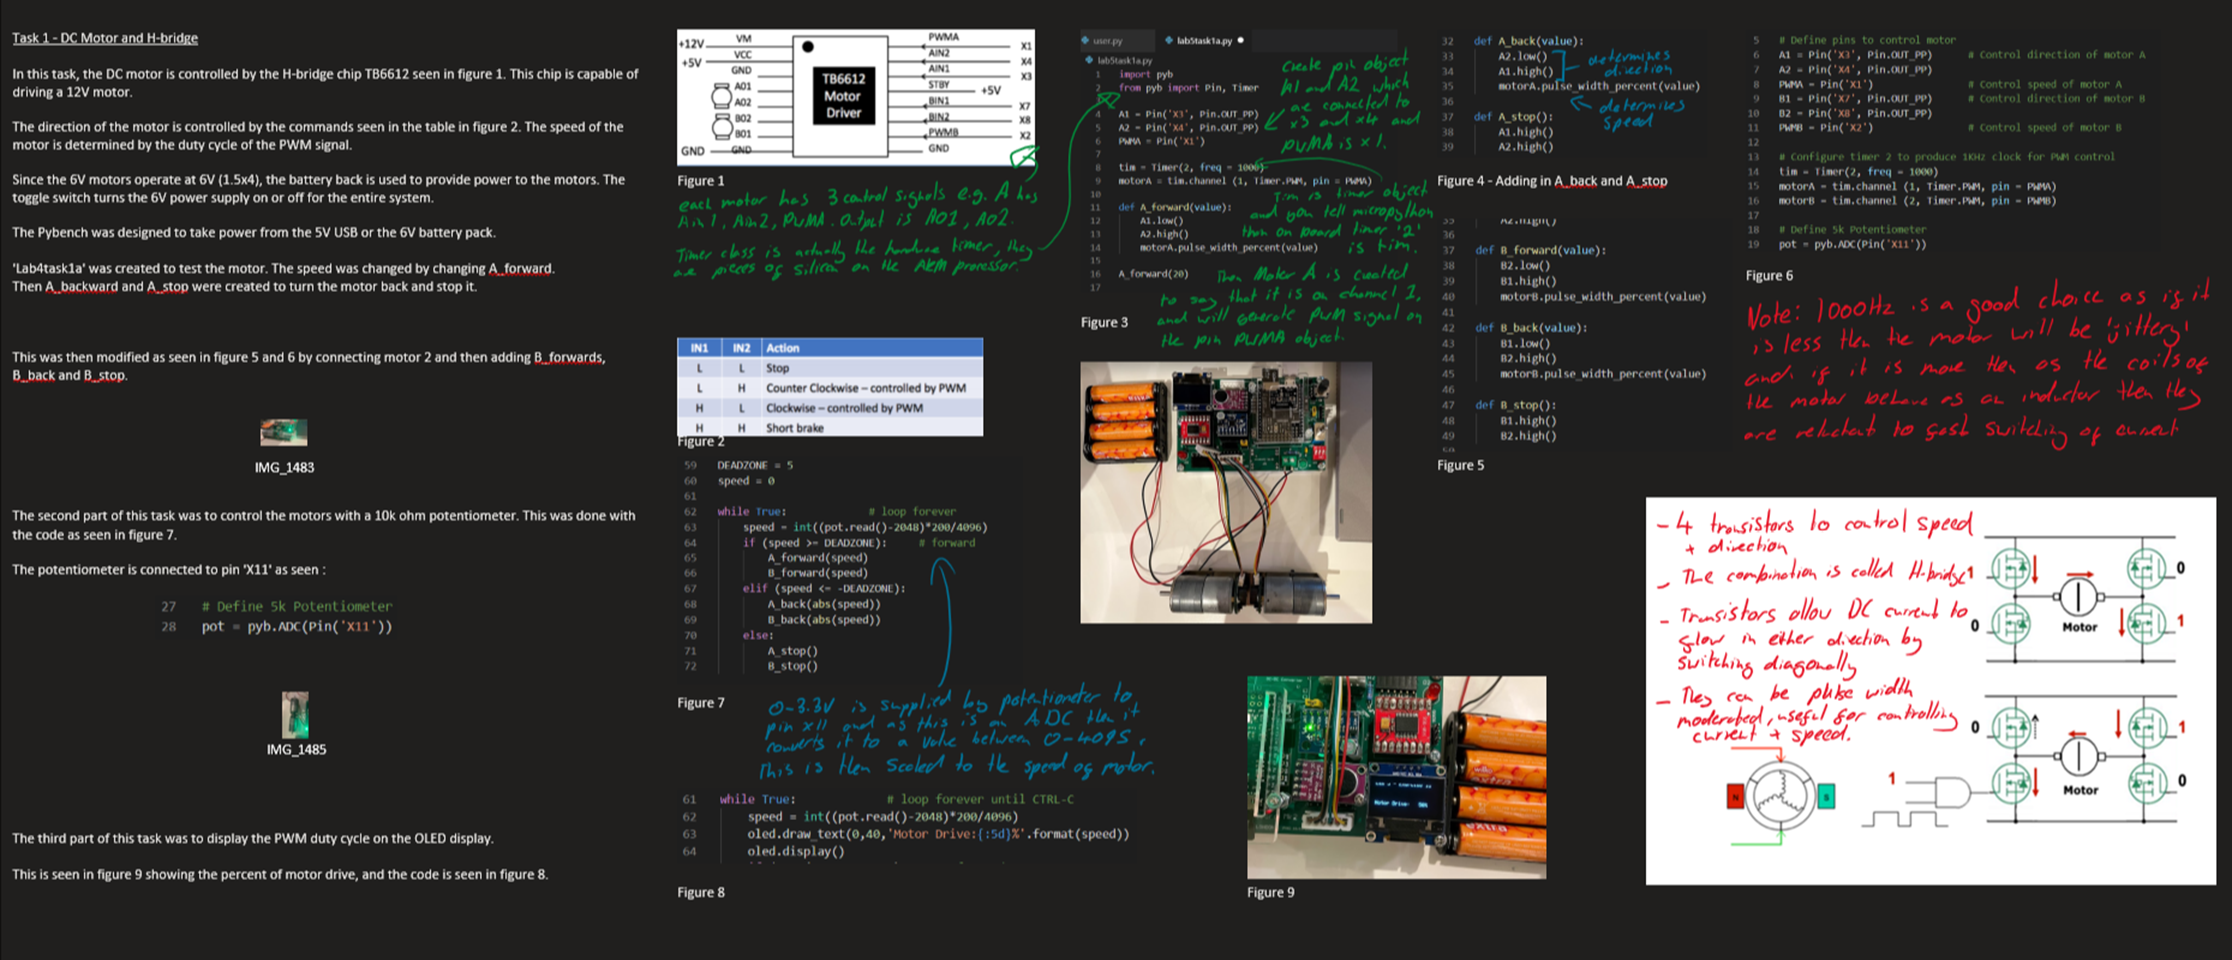The width and height of the screenshot is (2232, 960).
Task: Click the green hand-drawn checkmark near Figure 1
Action: (x=1023, y=158)
